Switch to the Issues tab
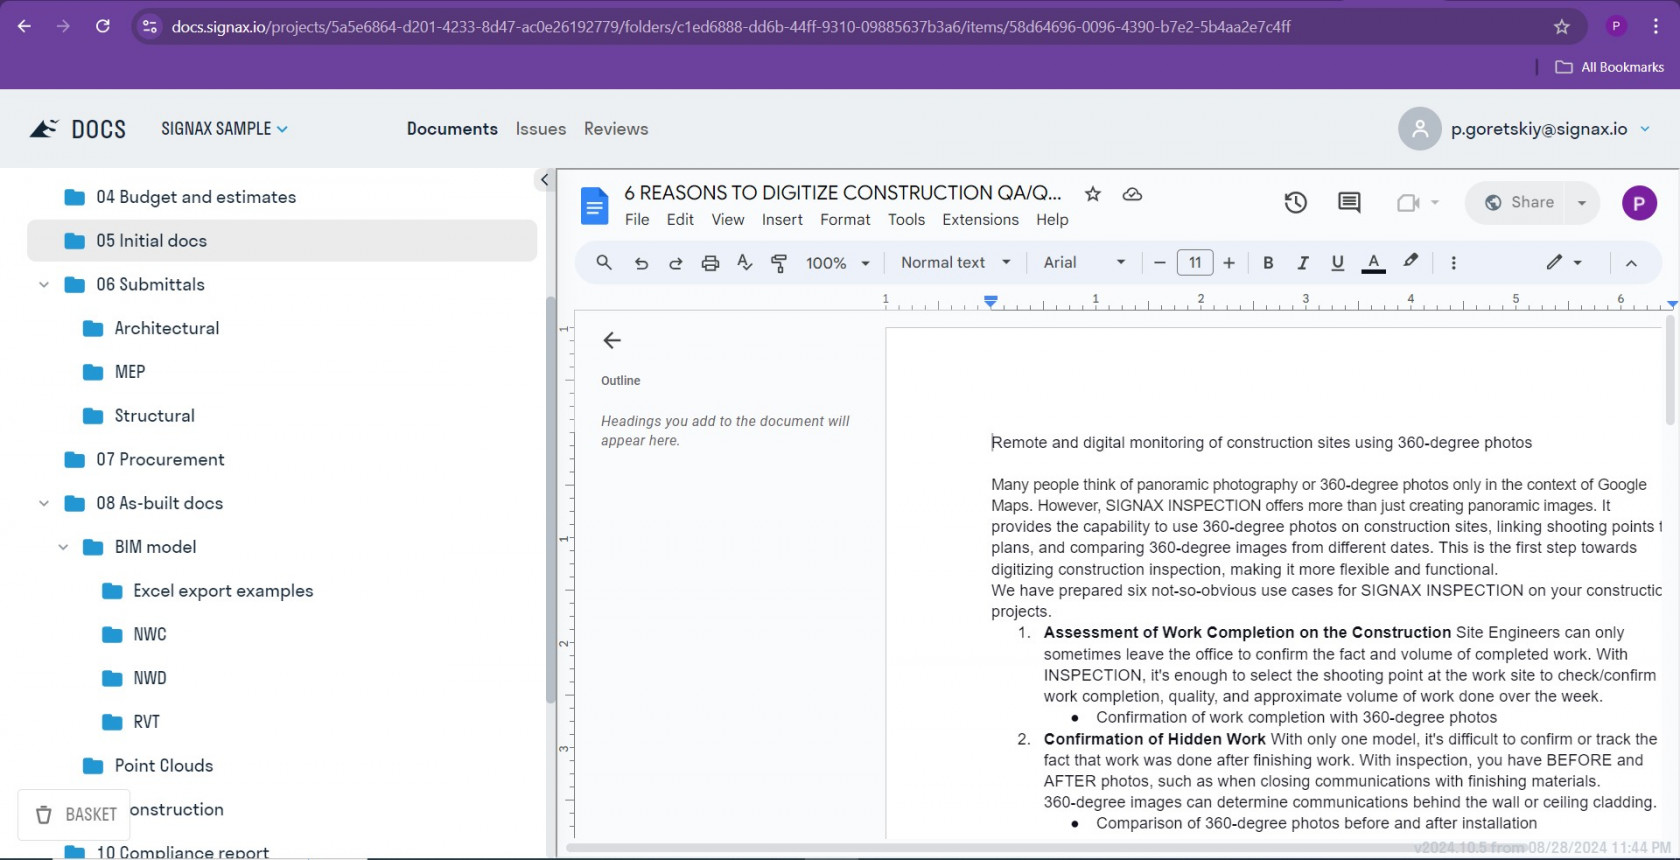 pyautogui.click(x=541, y=129)
